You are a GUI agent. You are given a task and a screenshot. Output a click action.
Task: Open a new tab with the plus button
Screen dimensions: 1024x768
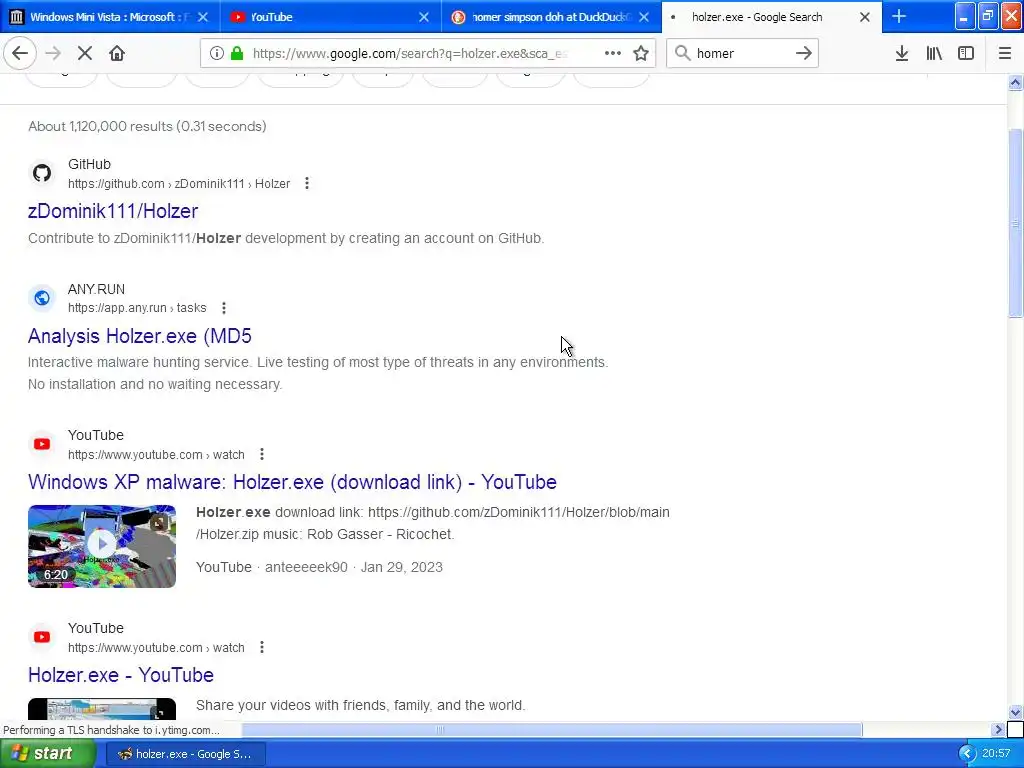[899, 16]
